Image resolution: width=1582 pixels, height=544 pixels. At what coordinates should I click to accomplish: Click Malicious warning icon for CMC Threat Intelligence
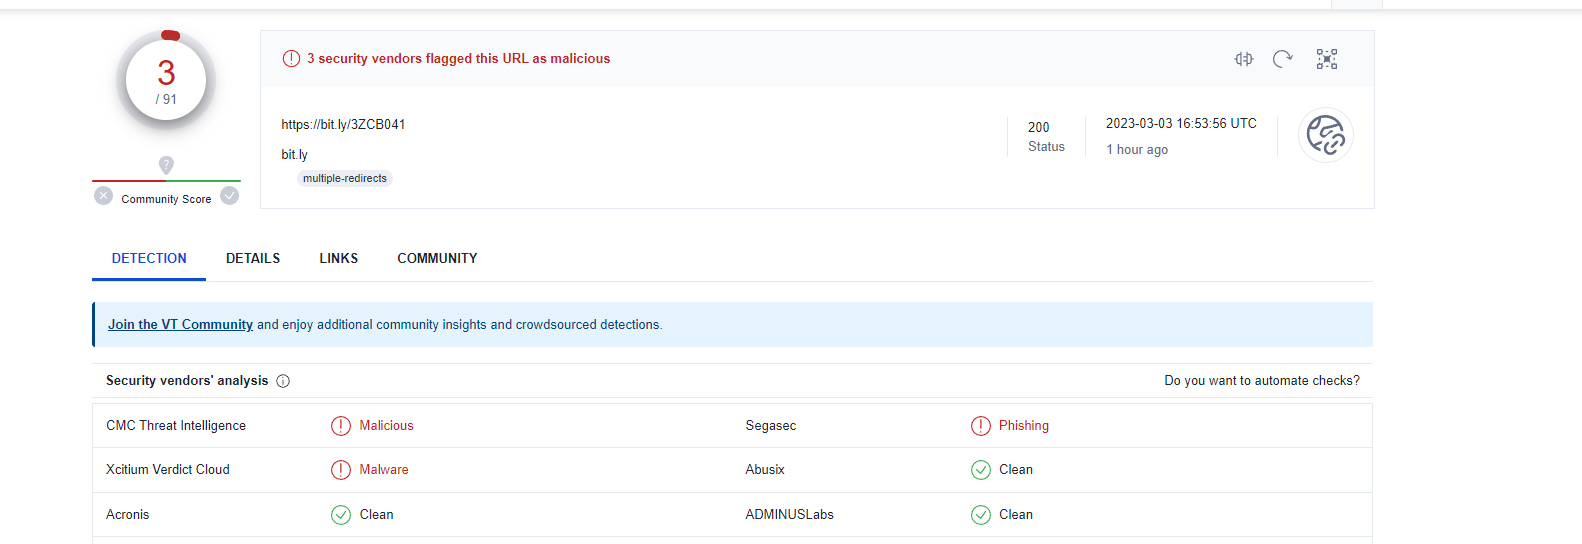[x=341, y=426]
